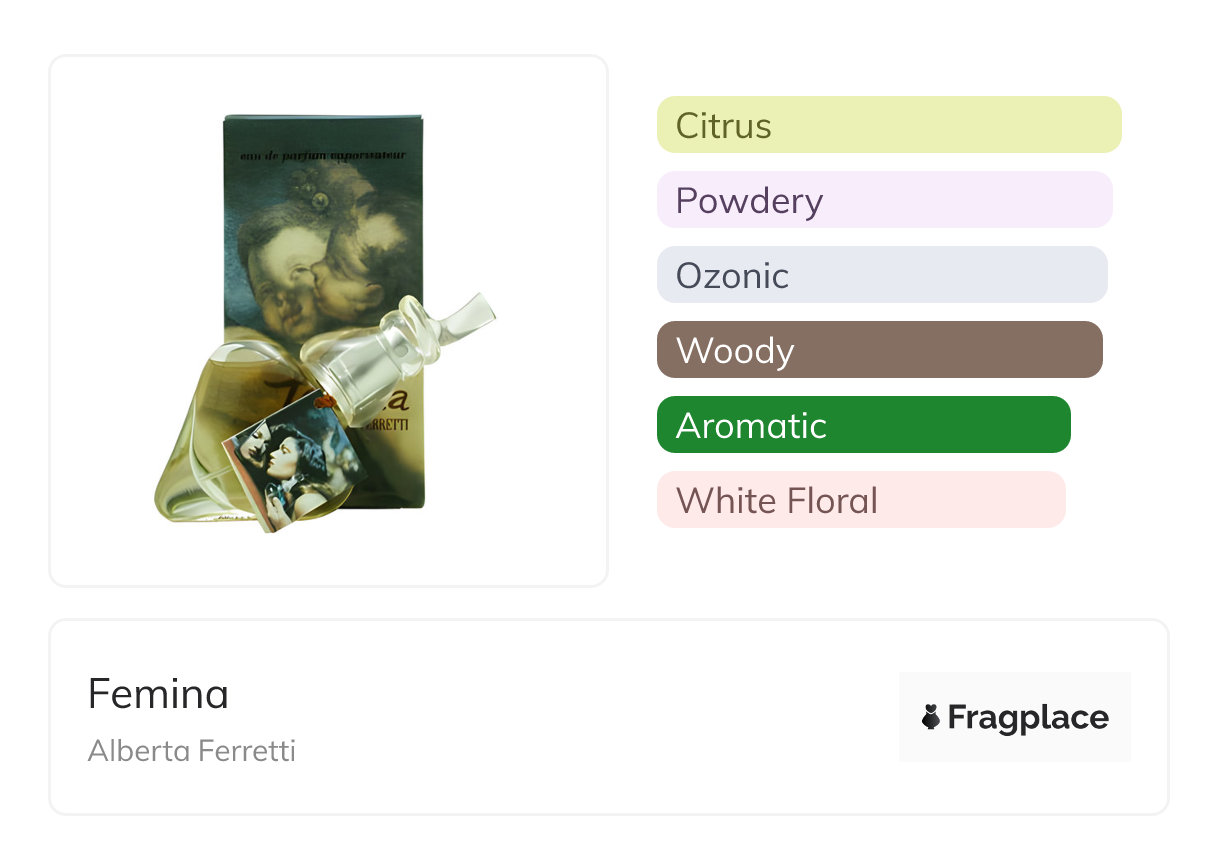Select the Powdery accord bar
1218x864 pixels.
885,200
